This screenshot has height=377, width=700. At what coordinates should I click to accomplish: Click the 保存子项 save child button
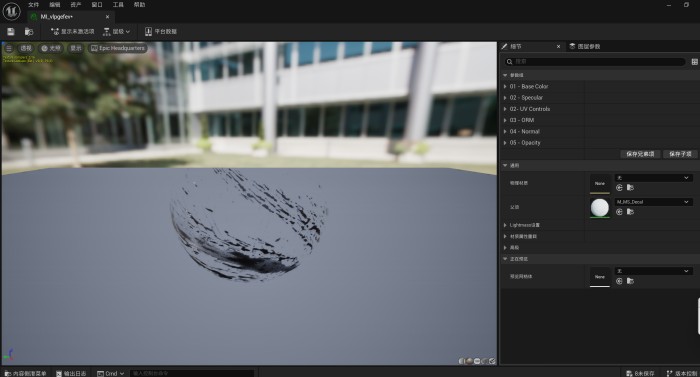click(x=680, y=154)
